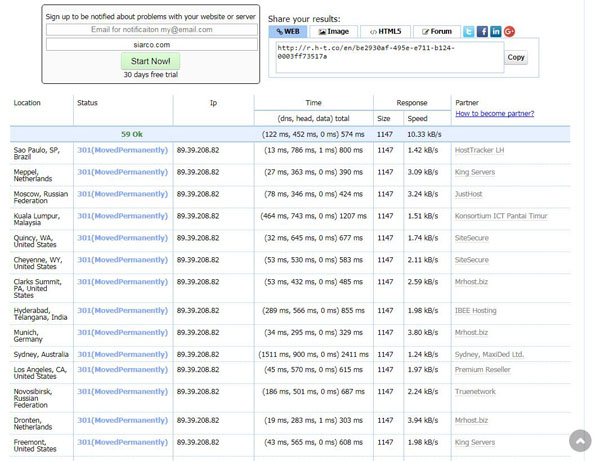Share results on LinkedIn
This screenshot has height=461, width=600.
pos(496,31)
